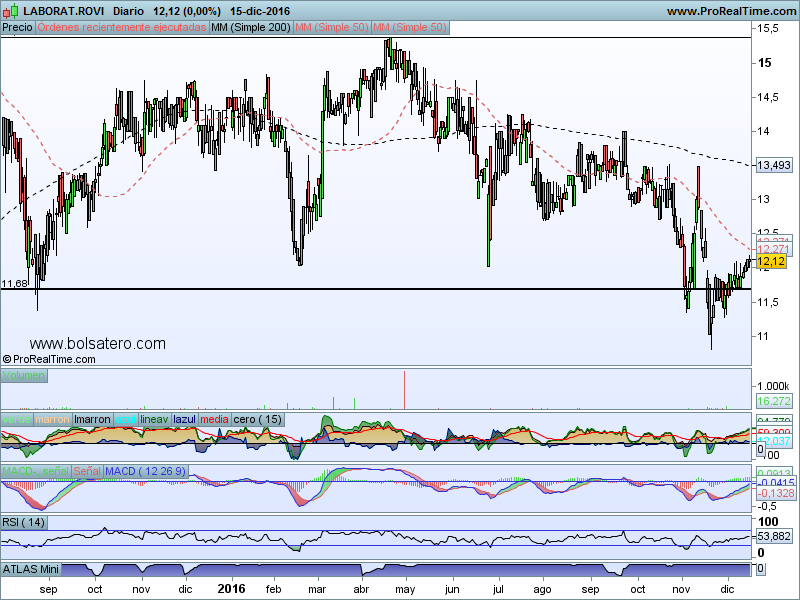Click the www.bolsatero.com watermark link

coord(98,343)
